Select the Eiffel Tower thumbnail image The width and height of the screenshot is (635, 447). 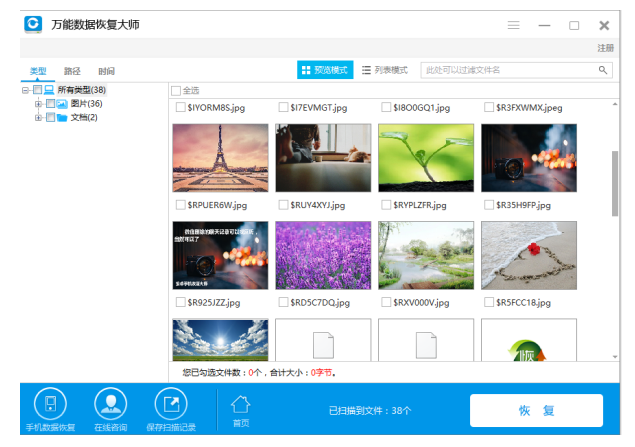click(x=220, y=157)
